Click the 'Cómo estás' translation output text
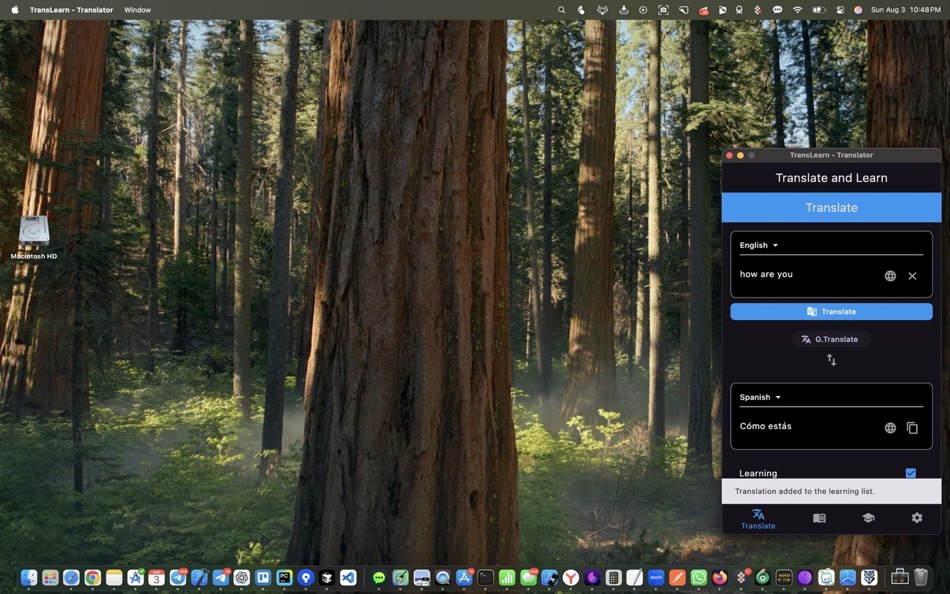The image size is (950, 594). tap(765, 426)
